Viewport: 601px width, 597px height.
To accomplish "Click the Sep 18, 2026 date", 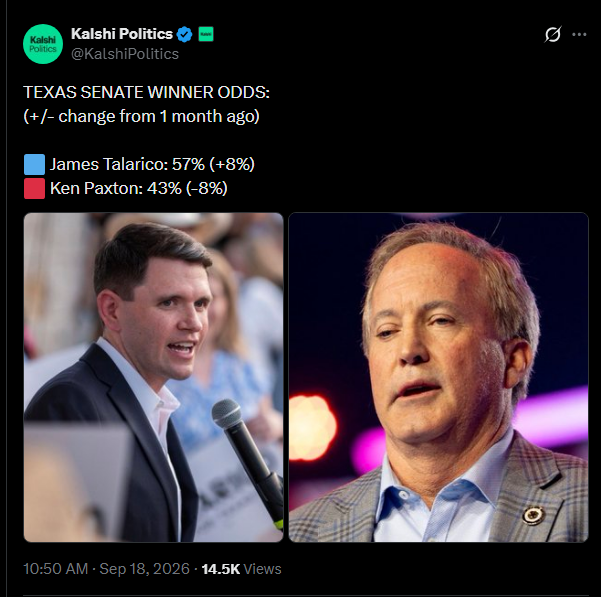I will pos(145,569).
